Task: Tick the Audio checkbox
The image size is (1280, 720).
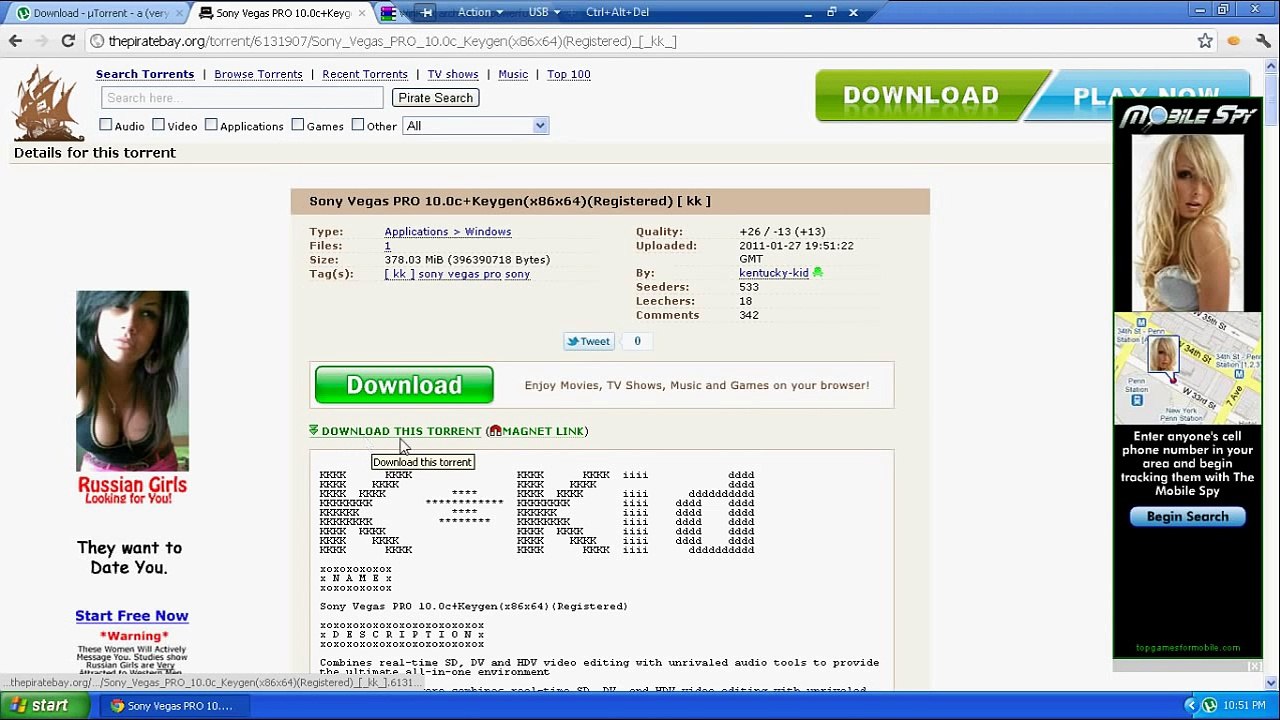Action: tap(106, 125)
